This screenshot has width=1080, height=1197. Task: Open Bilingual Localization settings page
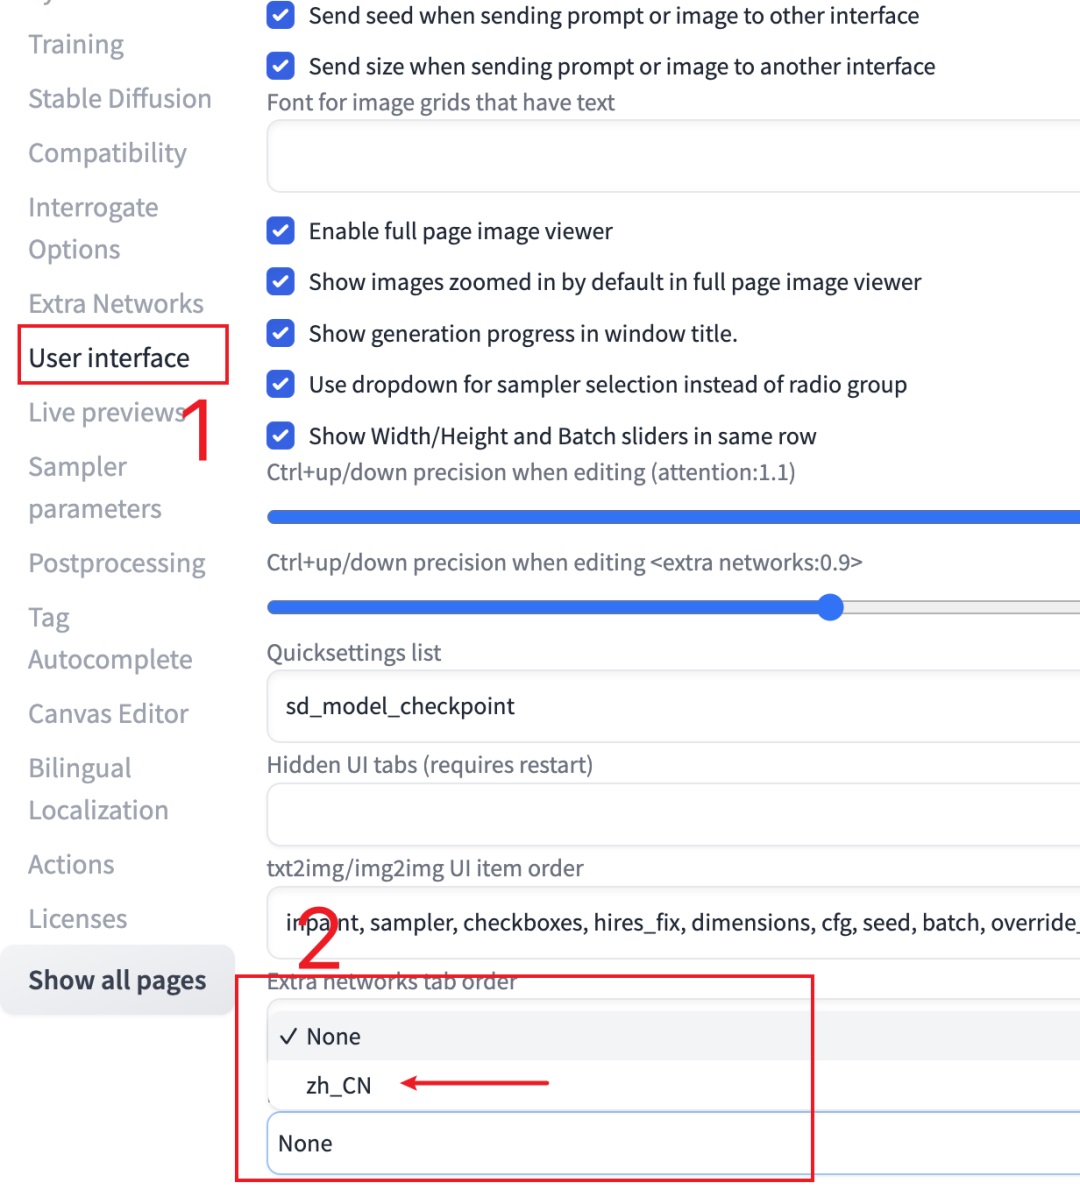(x=98, y=789)
